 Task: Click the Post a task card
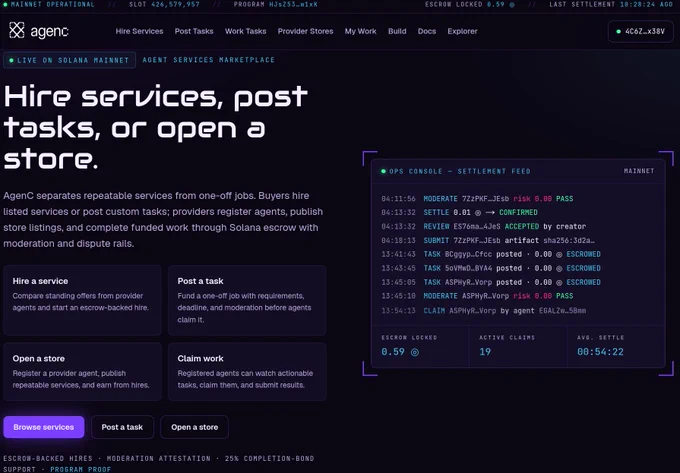pyautogui.click(x=247, y=300)
